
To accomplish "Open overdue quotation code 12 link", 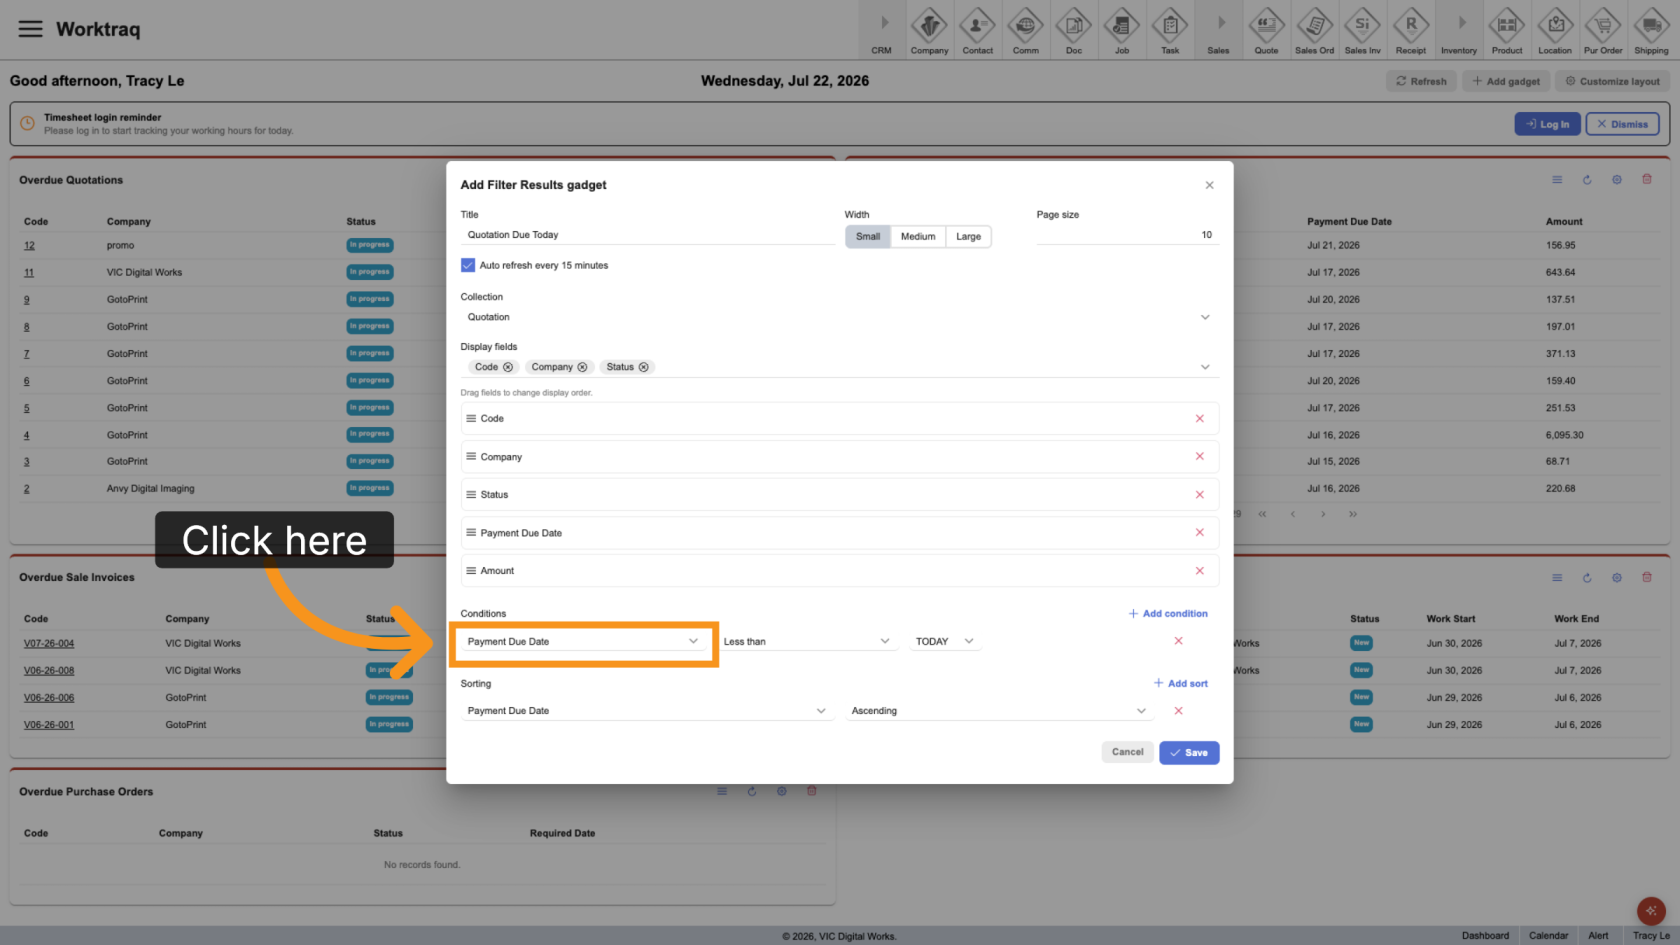I will click(x=29, y=246).
